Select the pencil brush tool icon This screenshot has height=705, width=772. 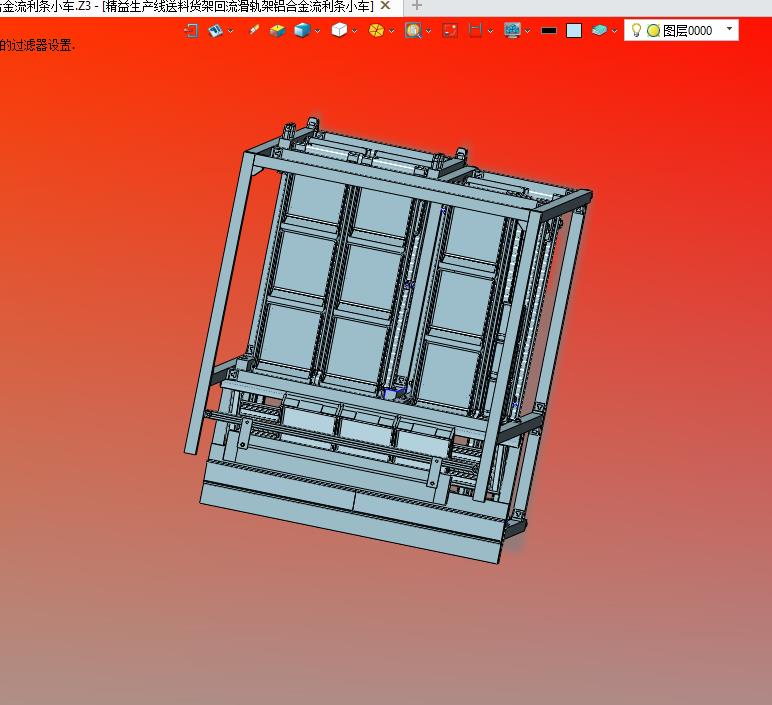click(254, 30)
